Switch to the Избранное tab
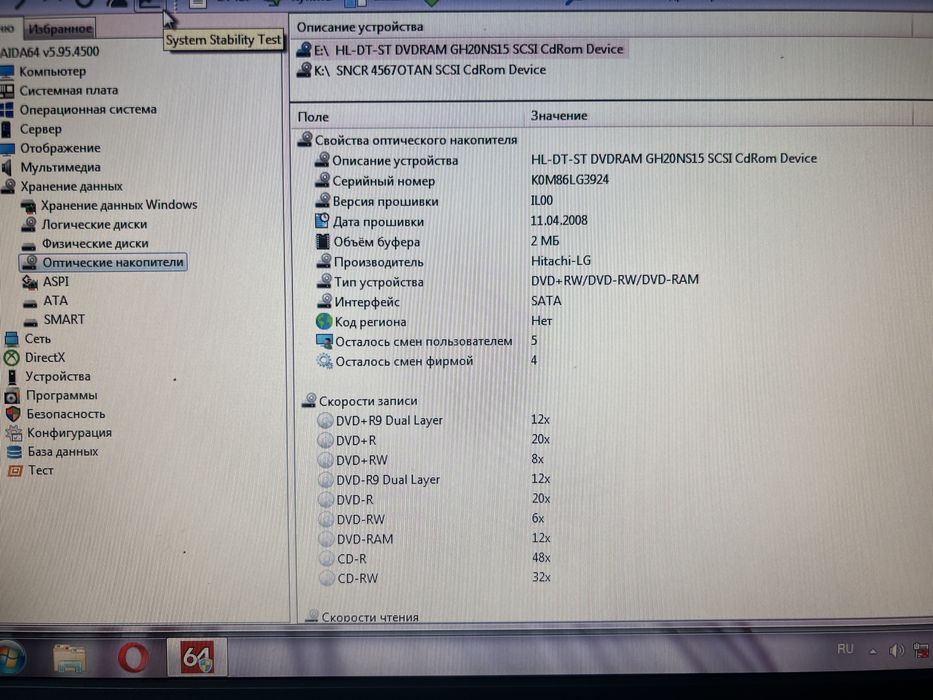 coord(60,29)
